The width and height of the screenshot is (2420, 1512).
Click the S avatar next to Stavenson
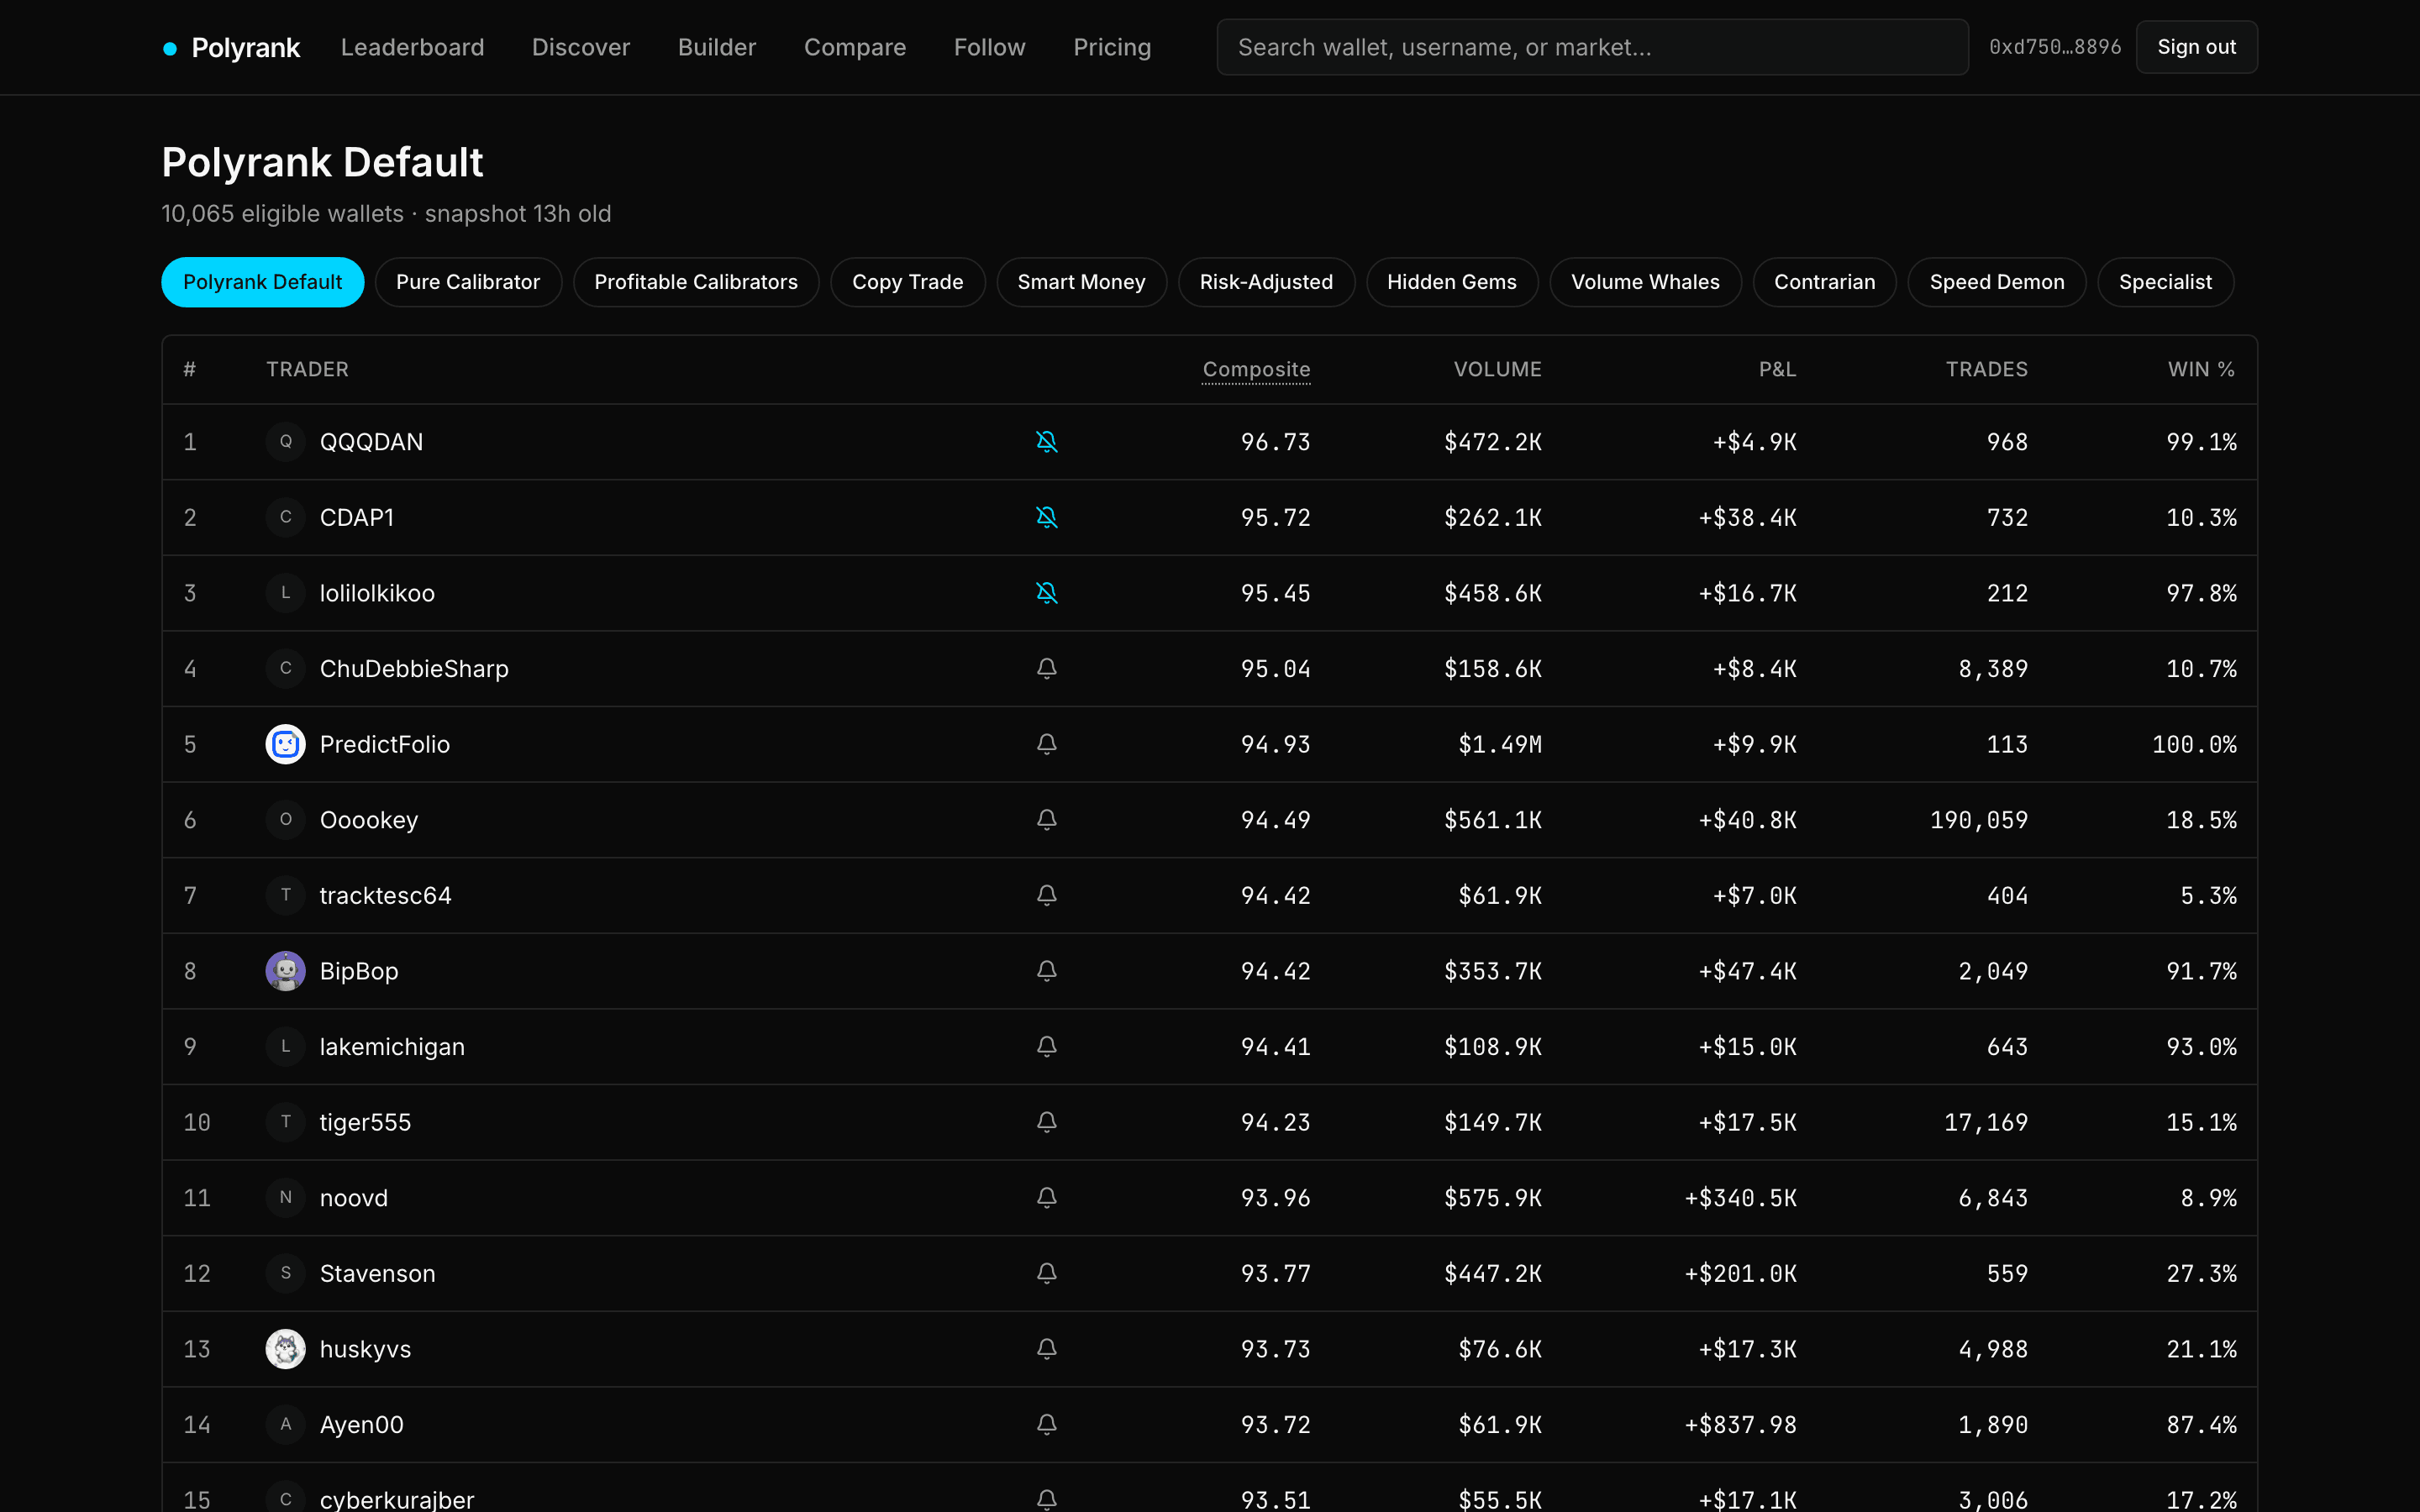(285, 1273)
